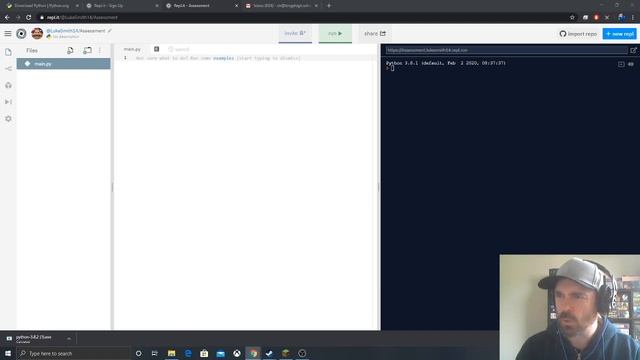This screenshot has height=360, width=640.
Task: Go back in browser
Action: tap(7, 18)
